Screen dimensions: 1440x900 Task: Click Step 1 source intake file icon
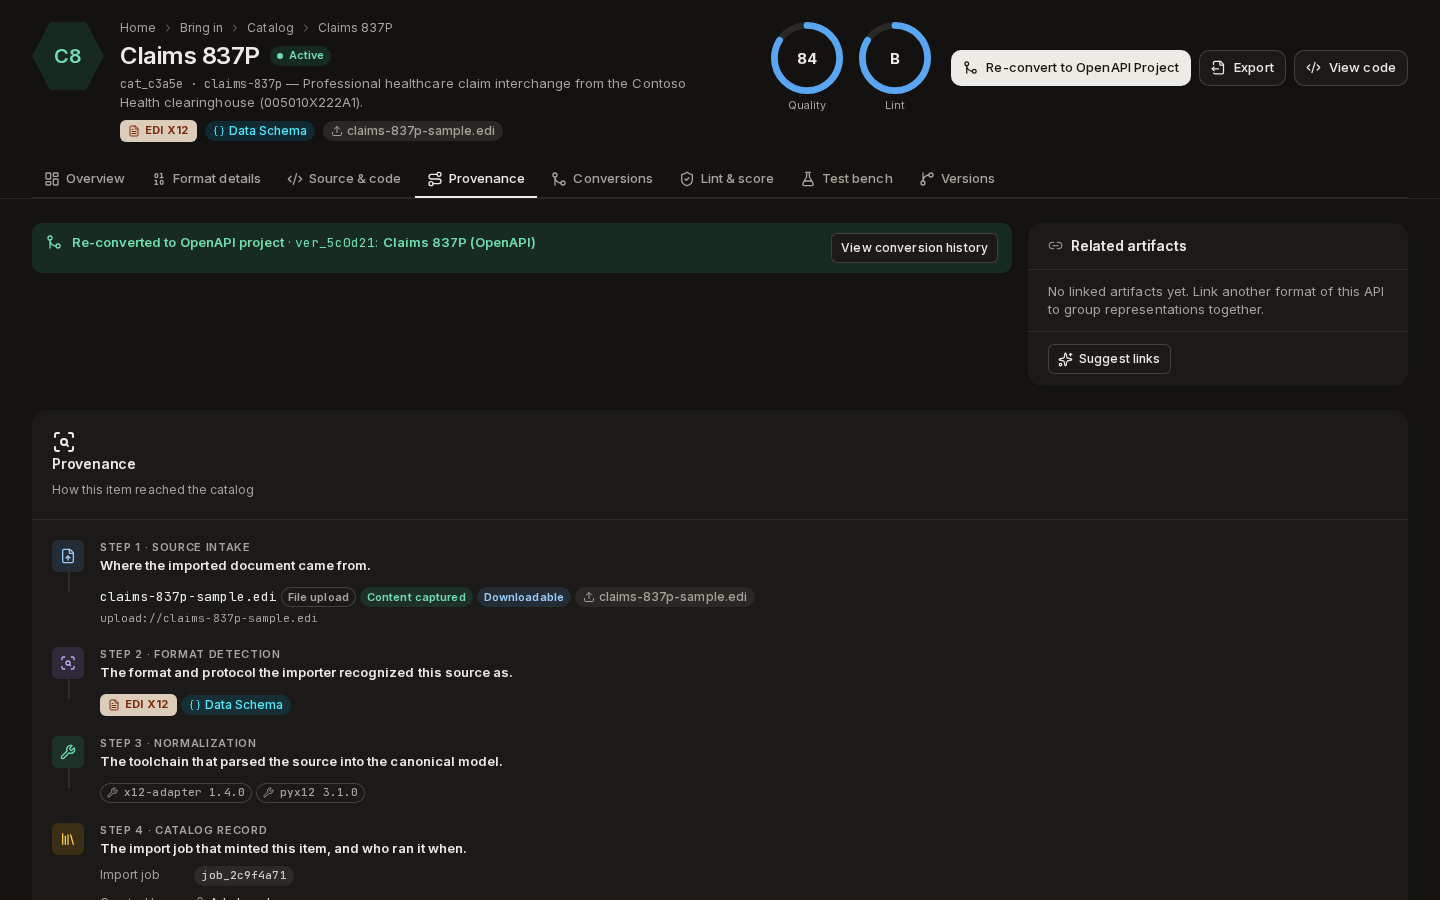tap(68, 556)
